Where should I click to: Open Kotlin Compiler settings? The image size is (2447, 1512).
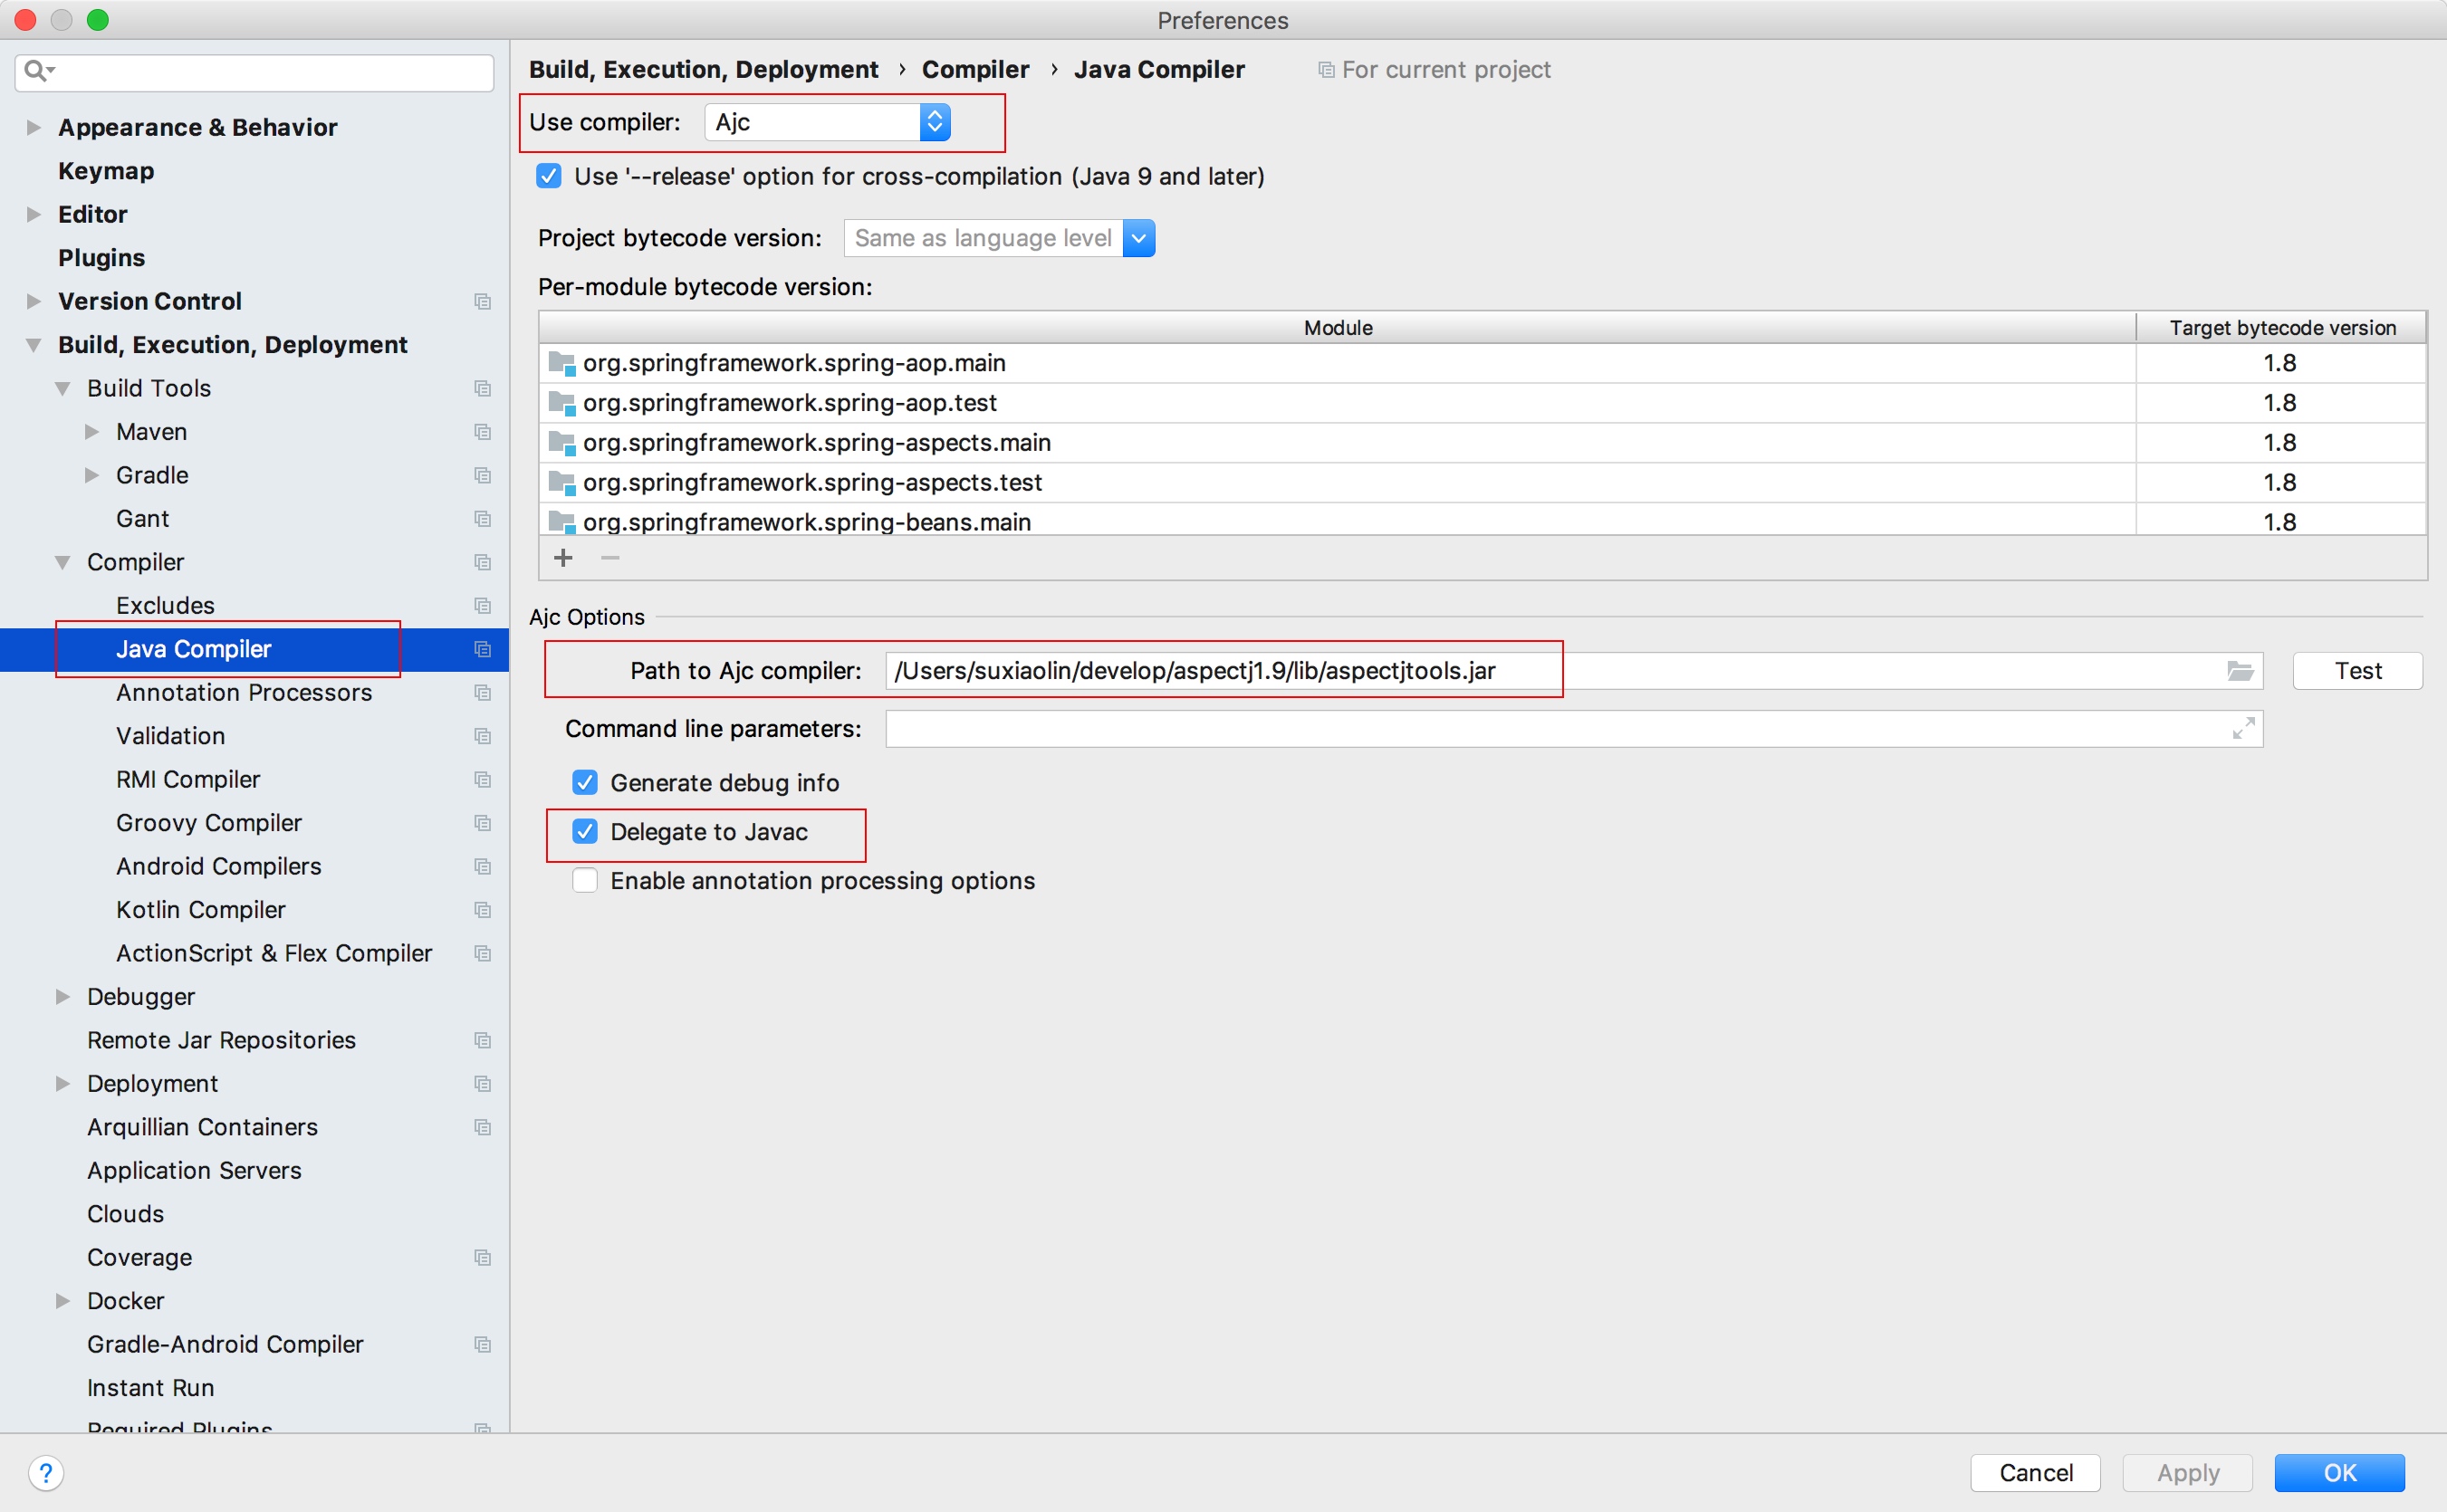point(201,910)
